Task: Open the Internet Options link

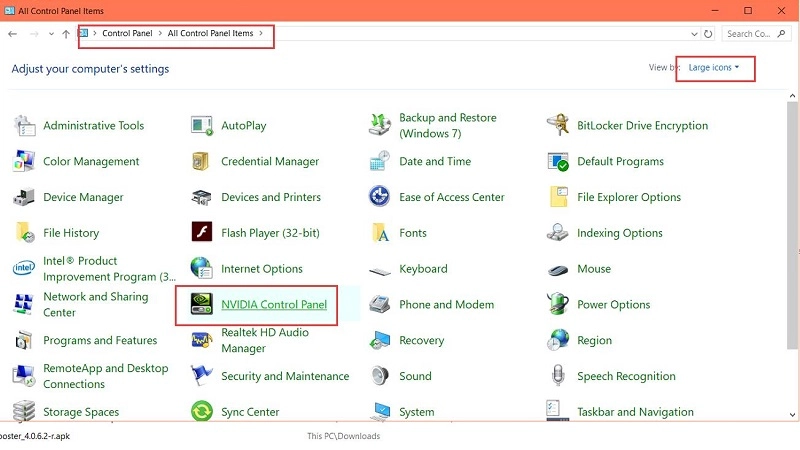Action: 262,269
